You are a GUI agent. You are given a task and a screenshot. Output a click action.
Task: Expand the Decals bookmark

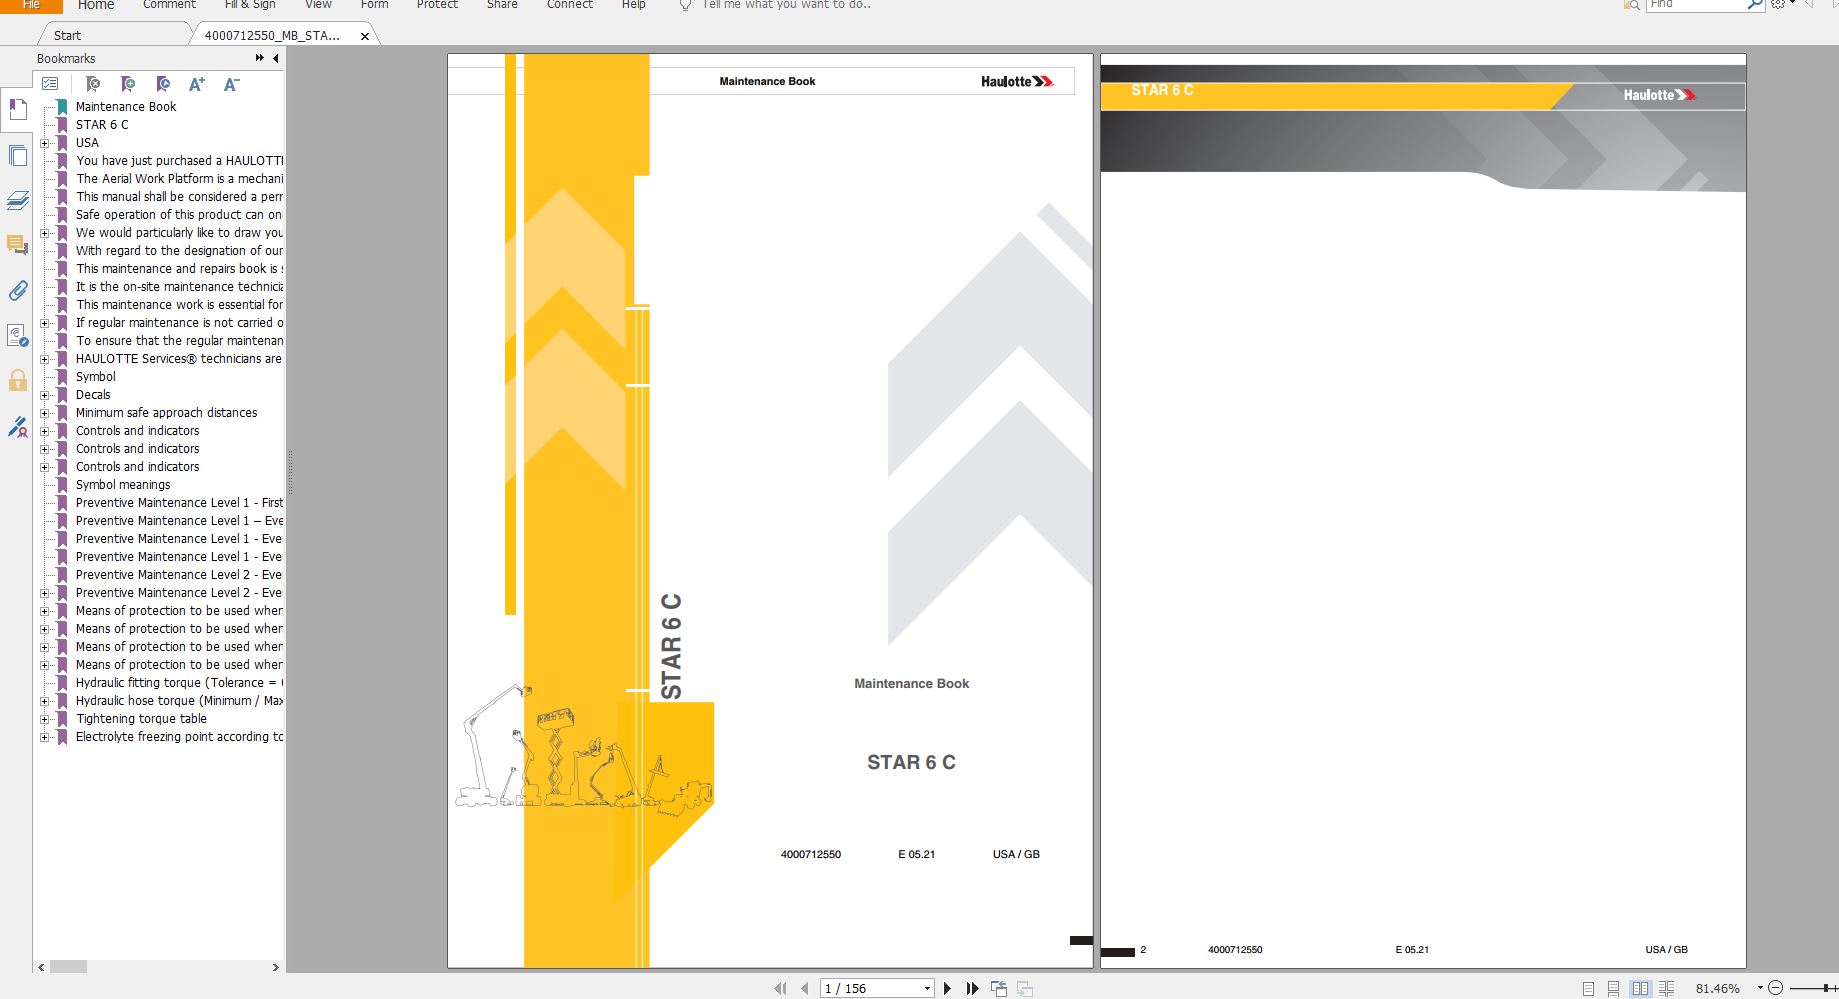click(44, 395)
